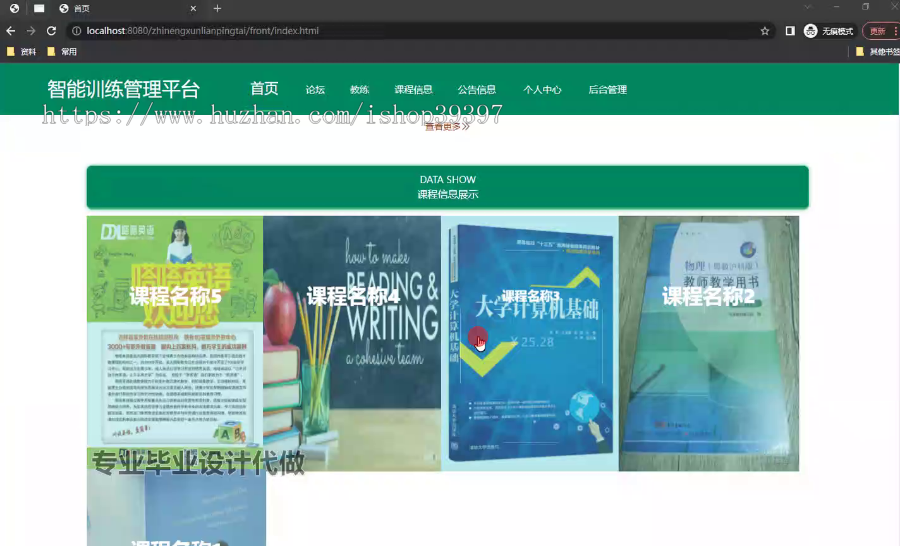900x546 pixels.
Task: Open the 后台管理 navigation link
Action: pos(608,90)
